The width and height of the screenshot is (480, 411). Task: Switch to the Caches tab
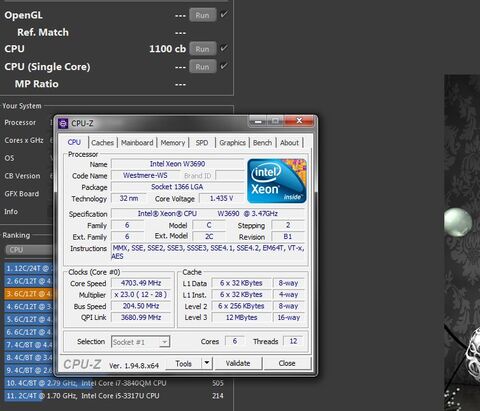(x=102, y=143)
